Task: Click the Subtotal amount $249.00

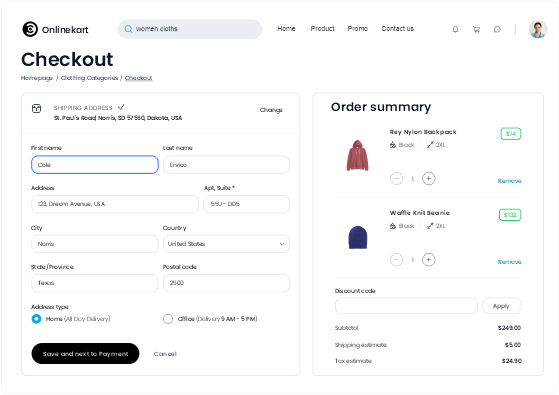Action: click(509, 328)
